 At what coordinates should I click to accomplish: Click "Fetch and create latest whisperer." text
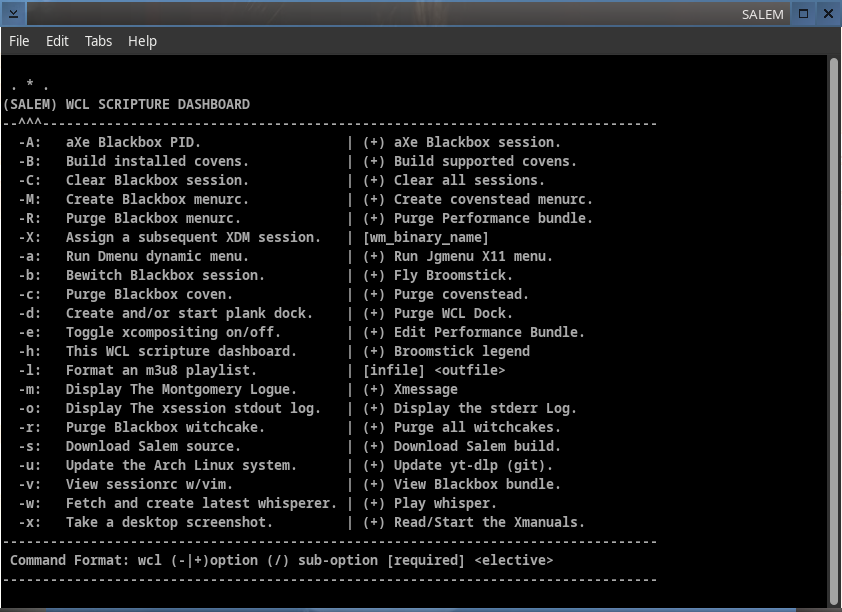point(201,503)
